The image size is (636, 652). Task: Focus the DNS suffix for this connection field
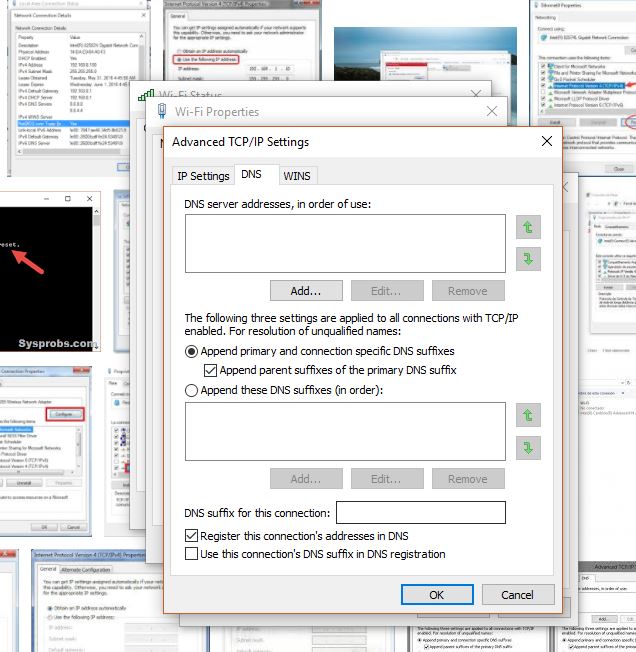click(421, 512)
